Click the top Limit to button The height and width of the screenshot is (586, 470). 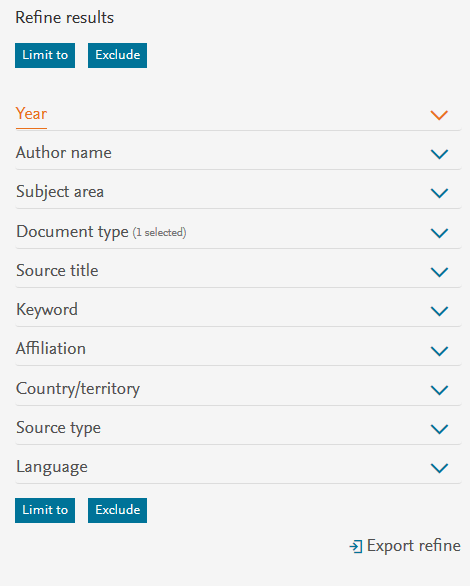[x=45, y=55]
